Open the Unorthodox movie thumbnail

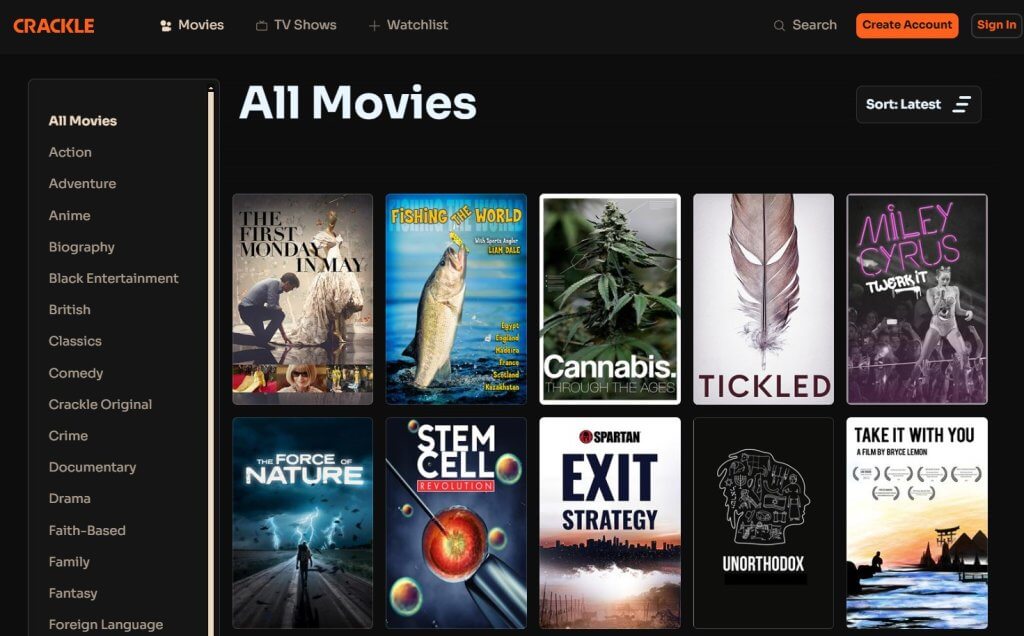coord(763,522)
